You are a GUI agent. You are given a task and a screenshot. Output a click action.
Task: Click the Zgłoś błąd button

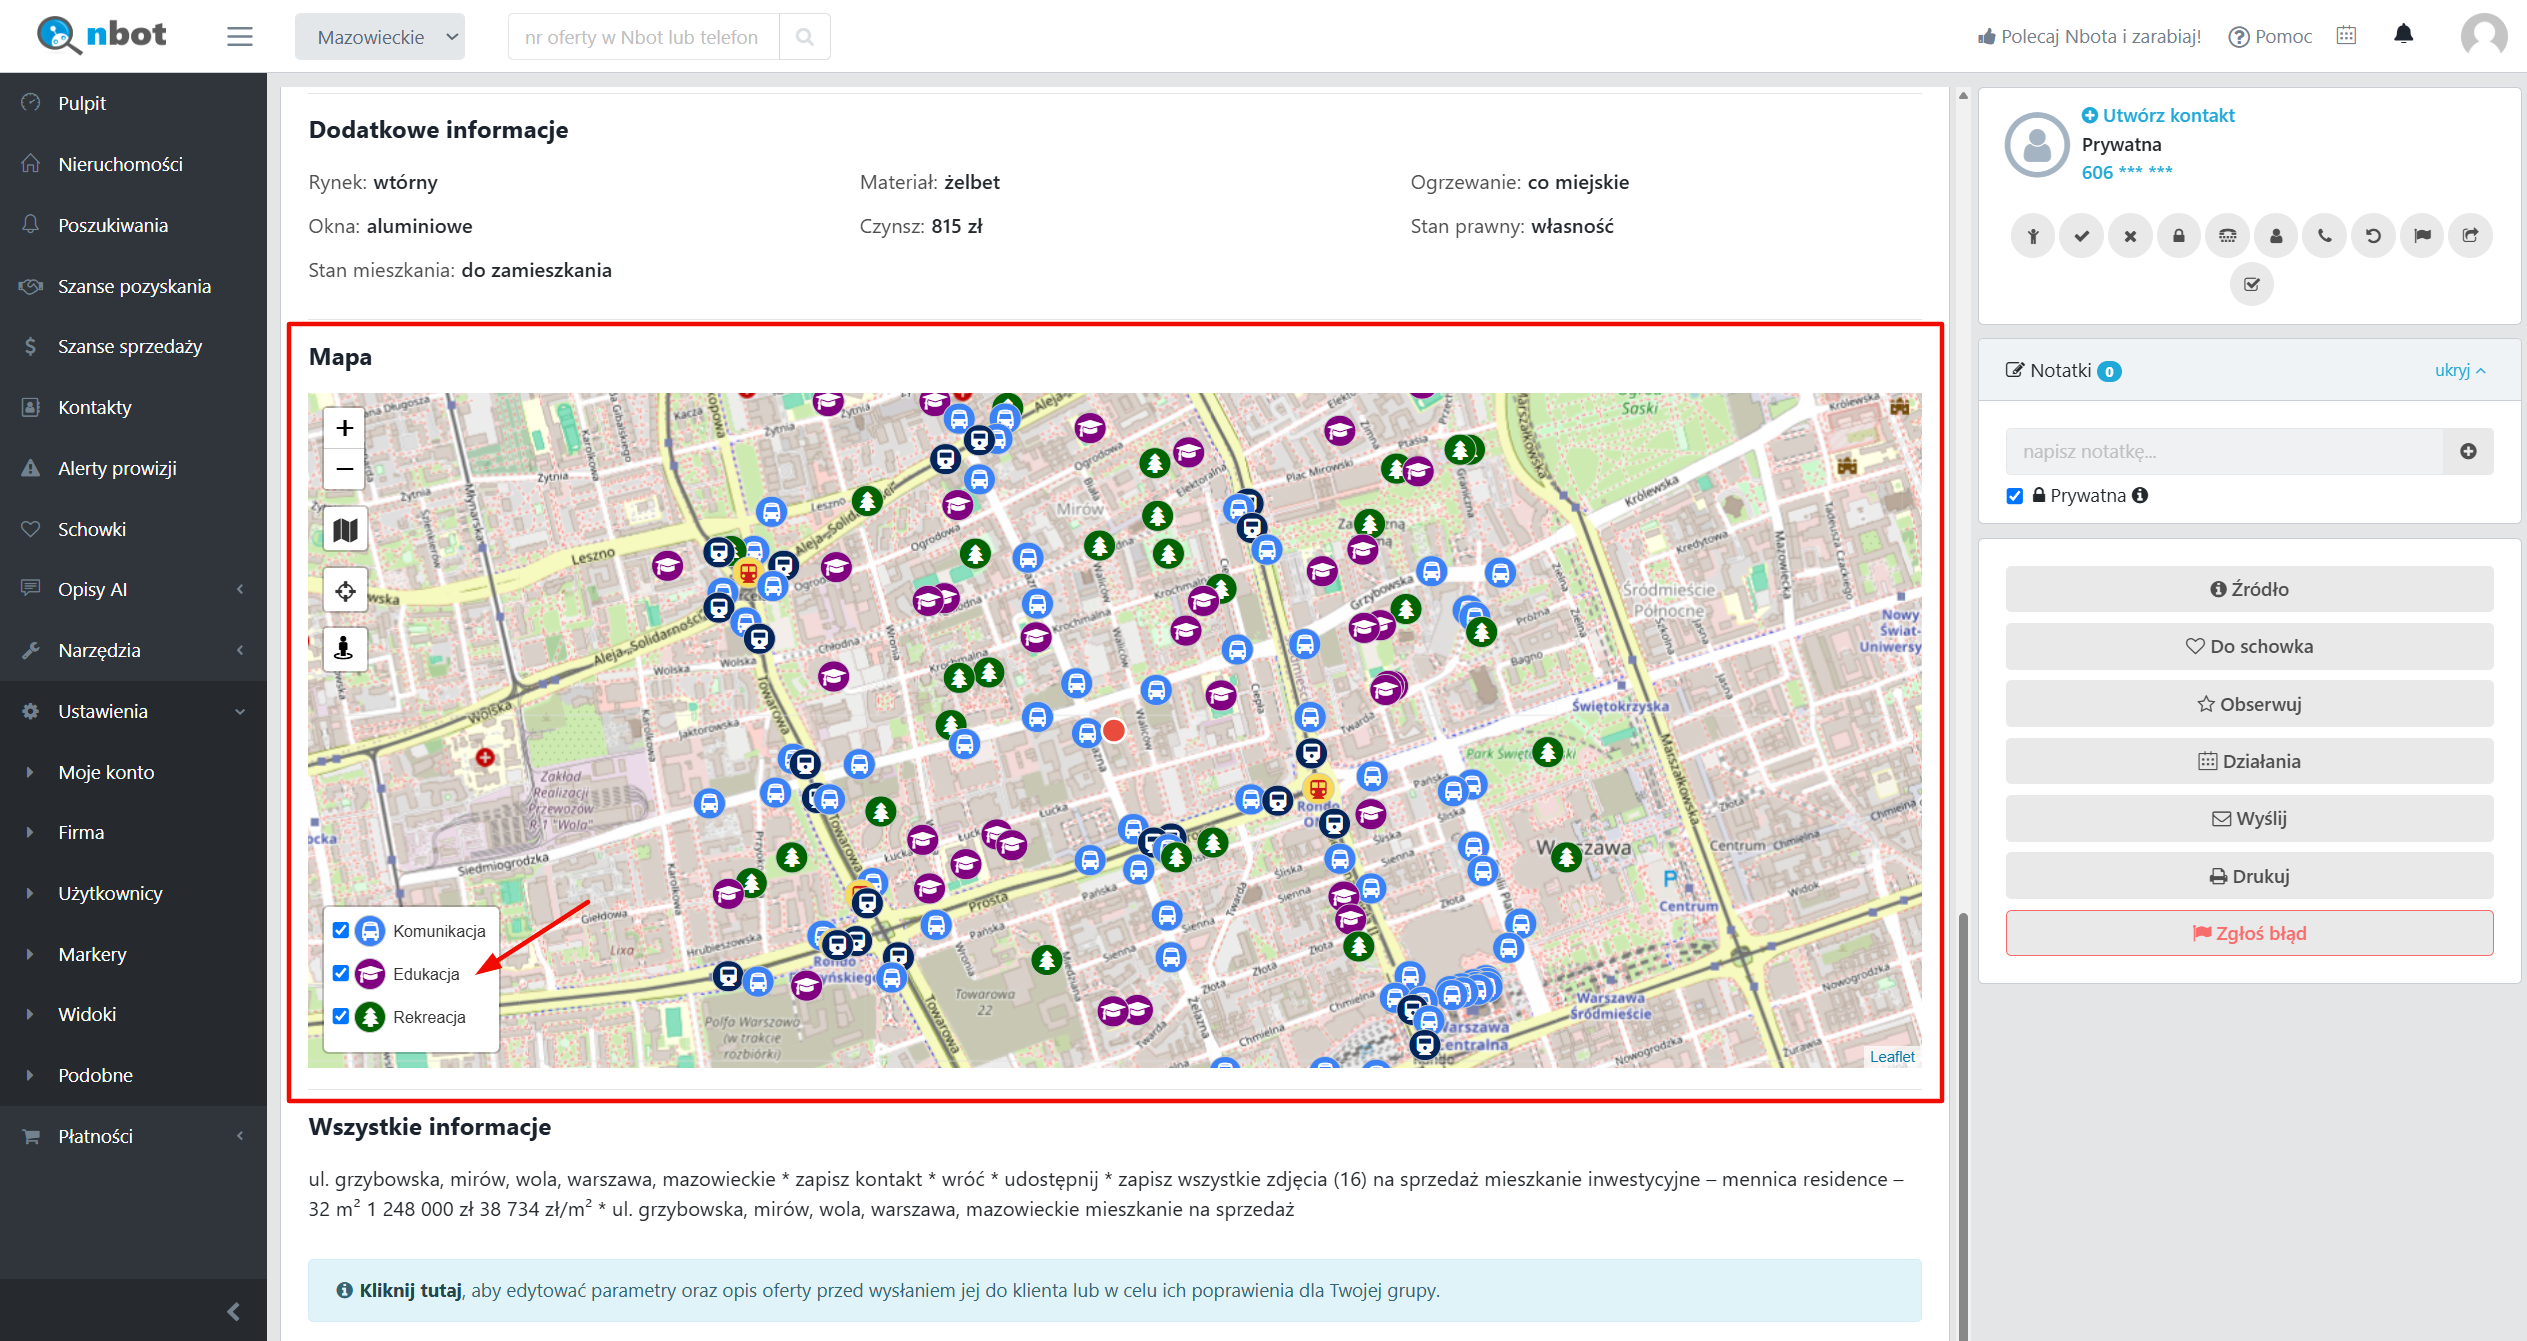2249,933
